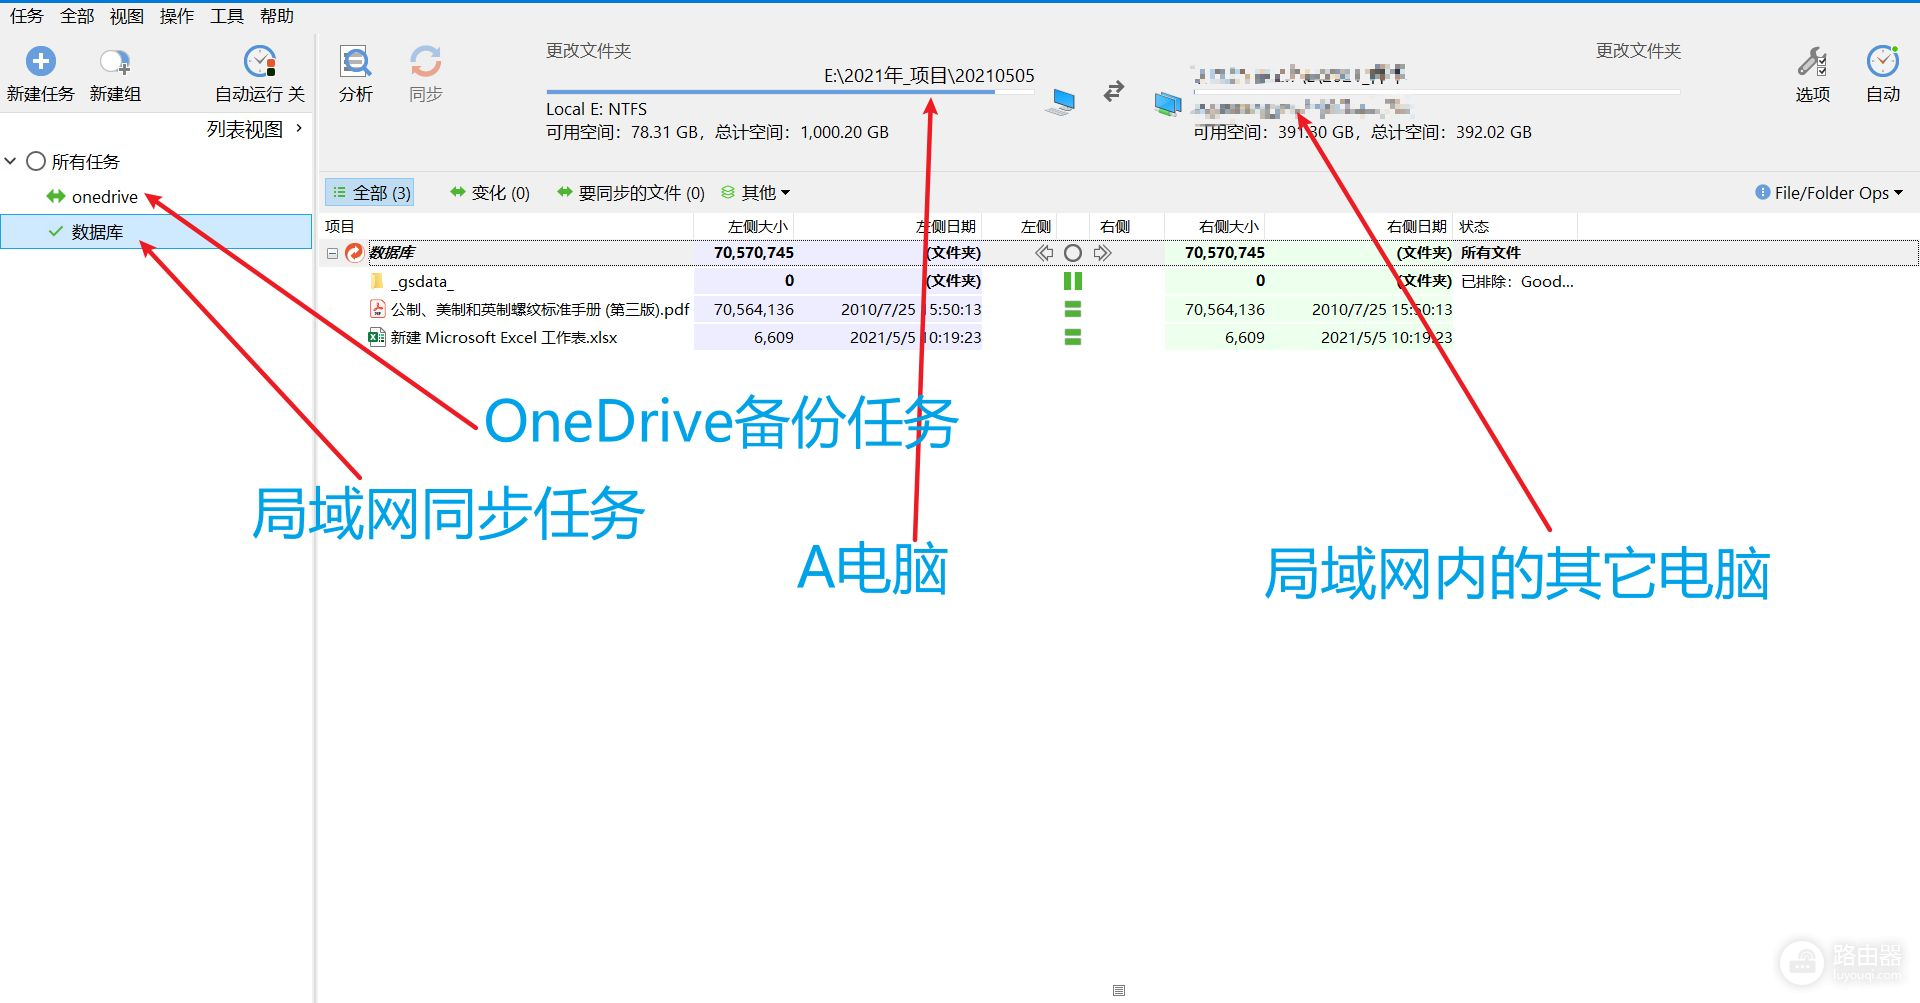Click the New Job plus icon
Image resolution: width=1920 pixels, height=1003 pixels.
40,61
